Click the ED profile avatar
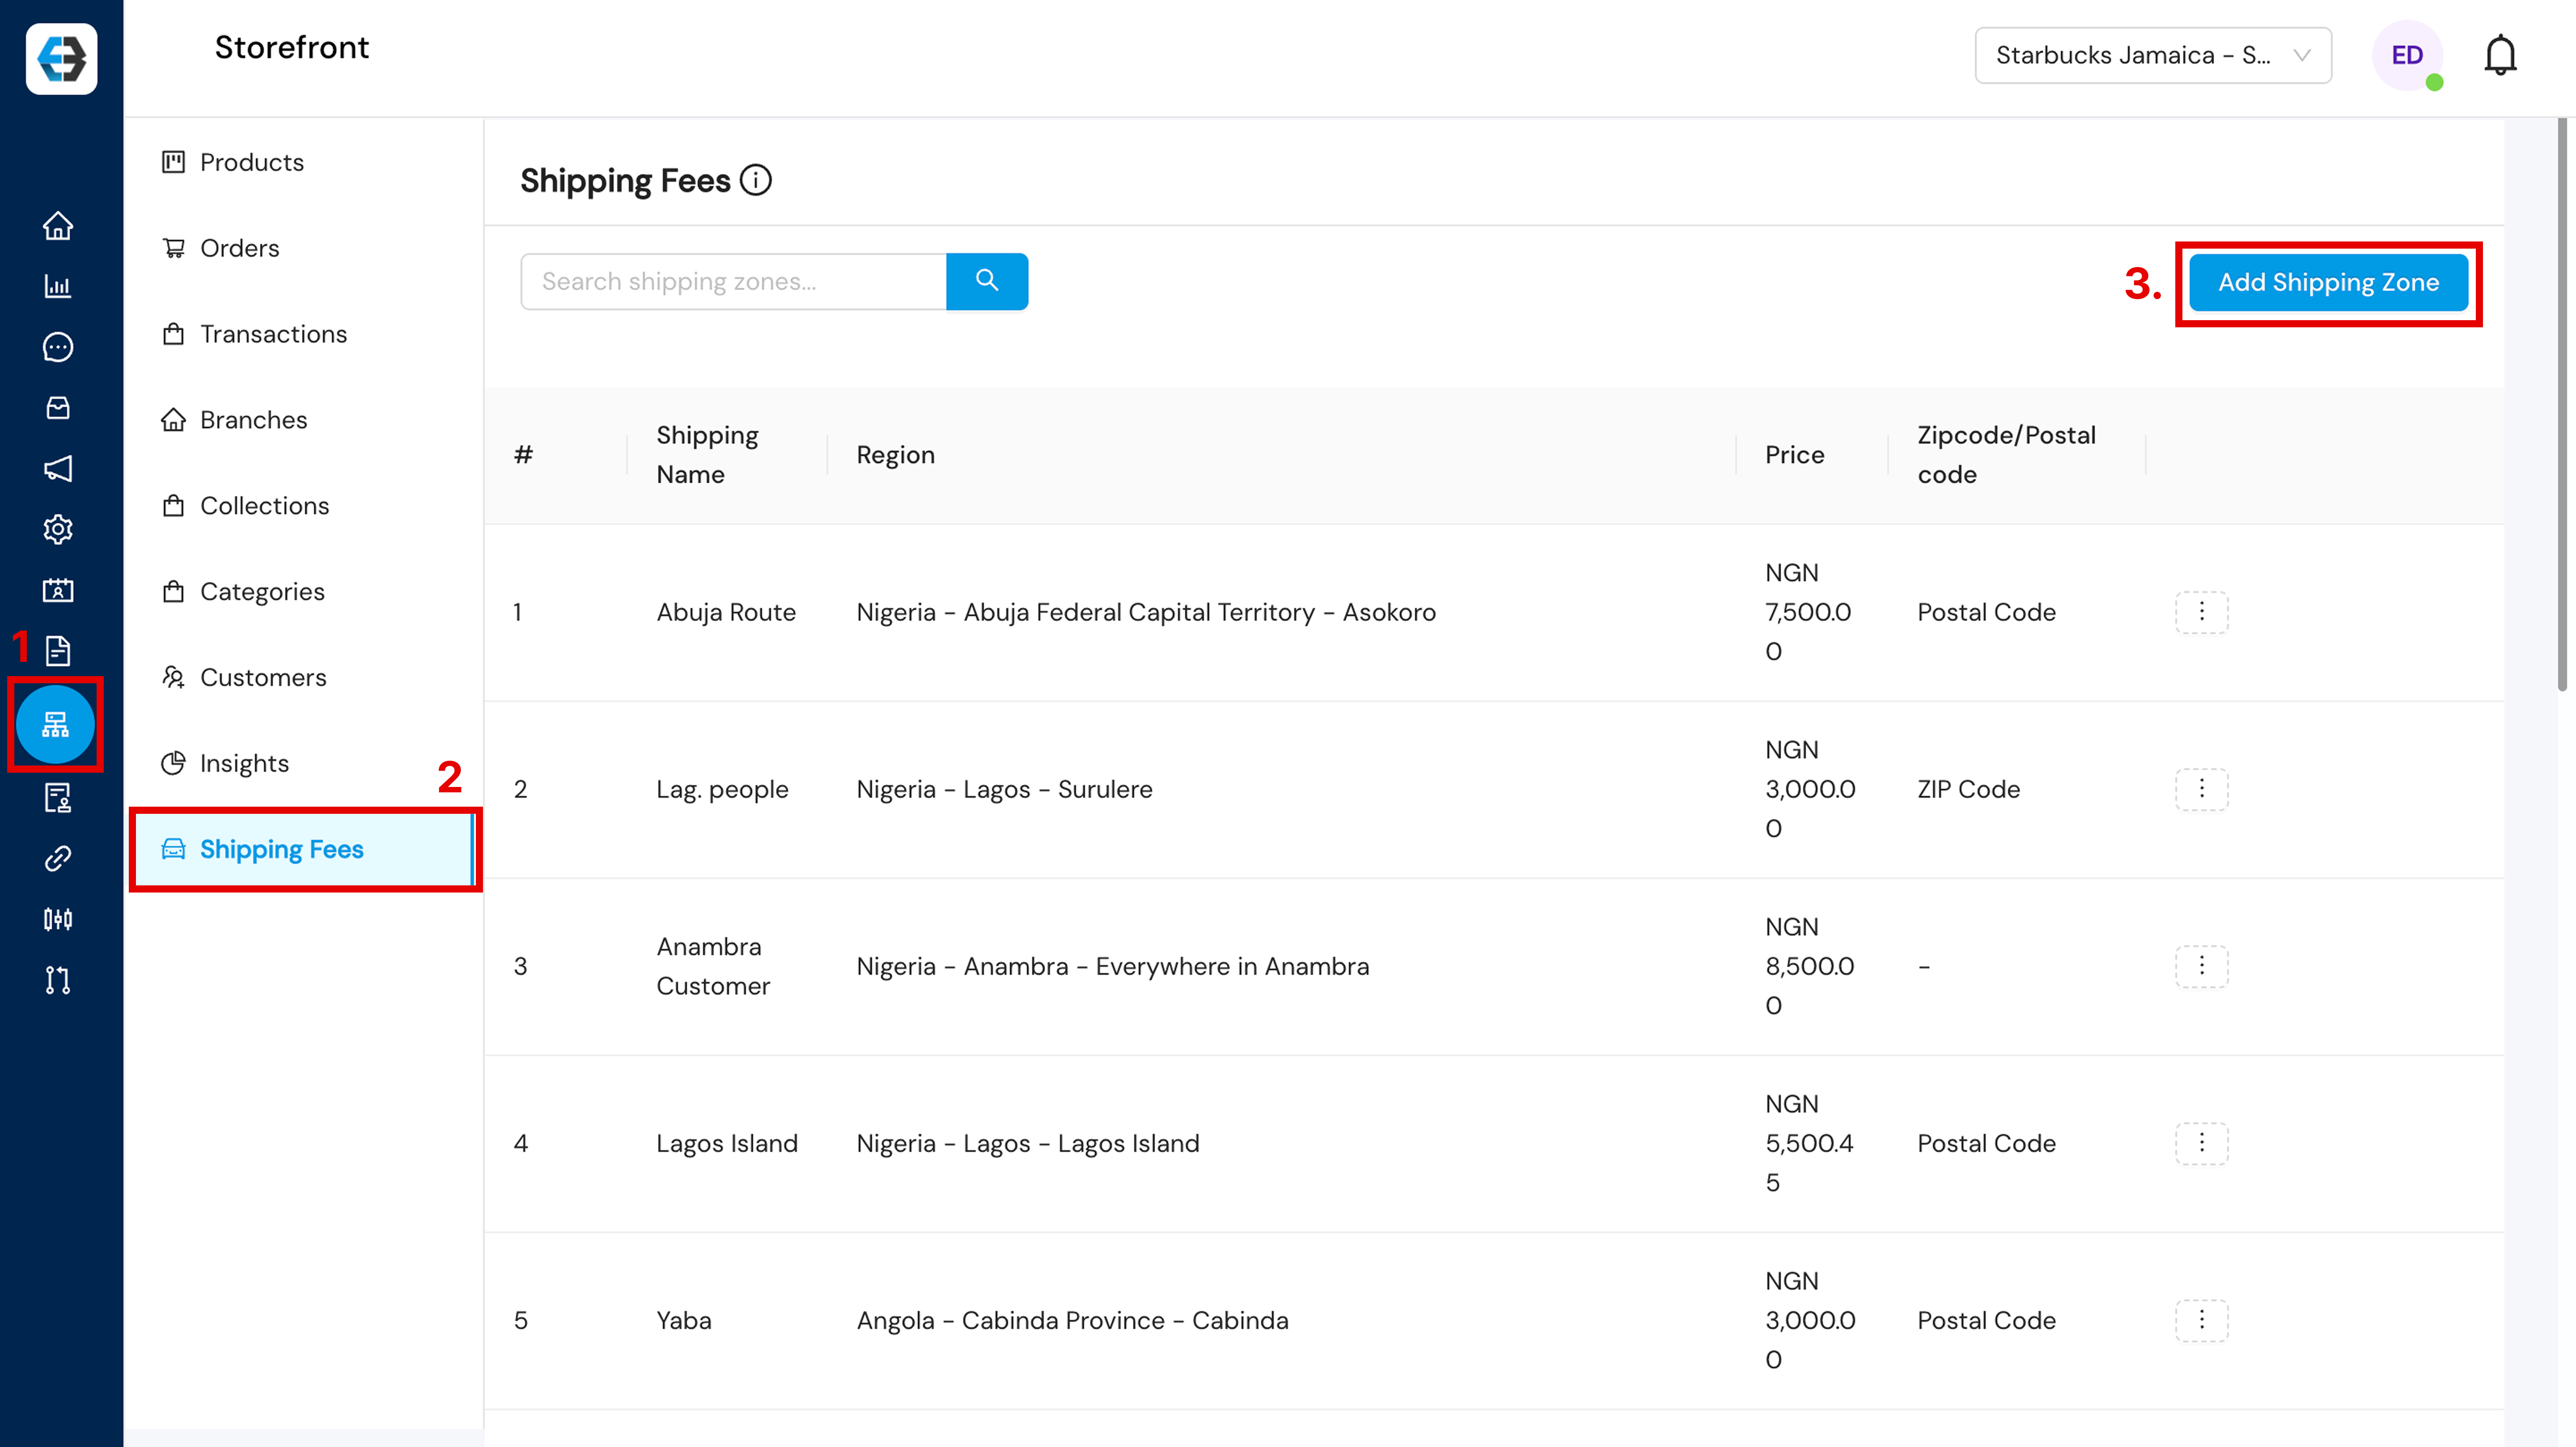The image size is (2576, 1447). 2406,55
